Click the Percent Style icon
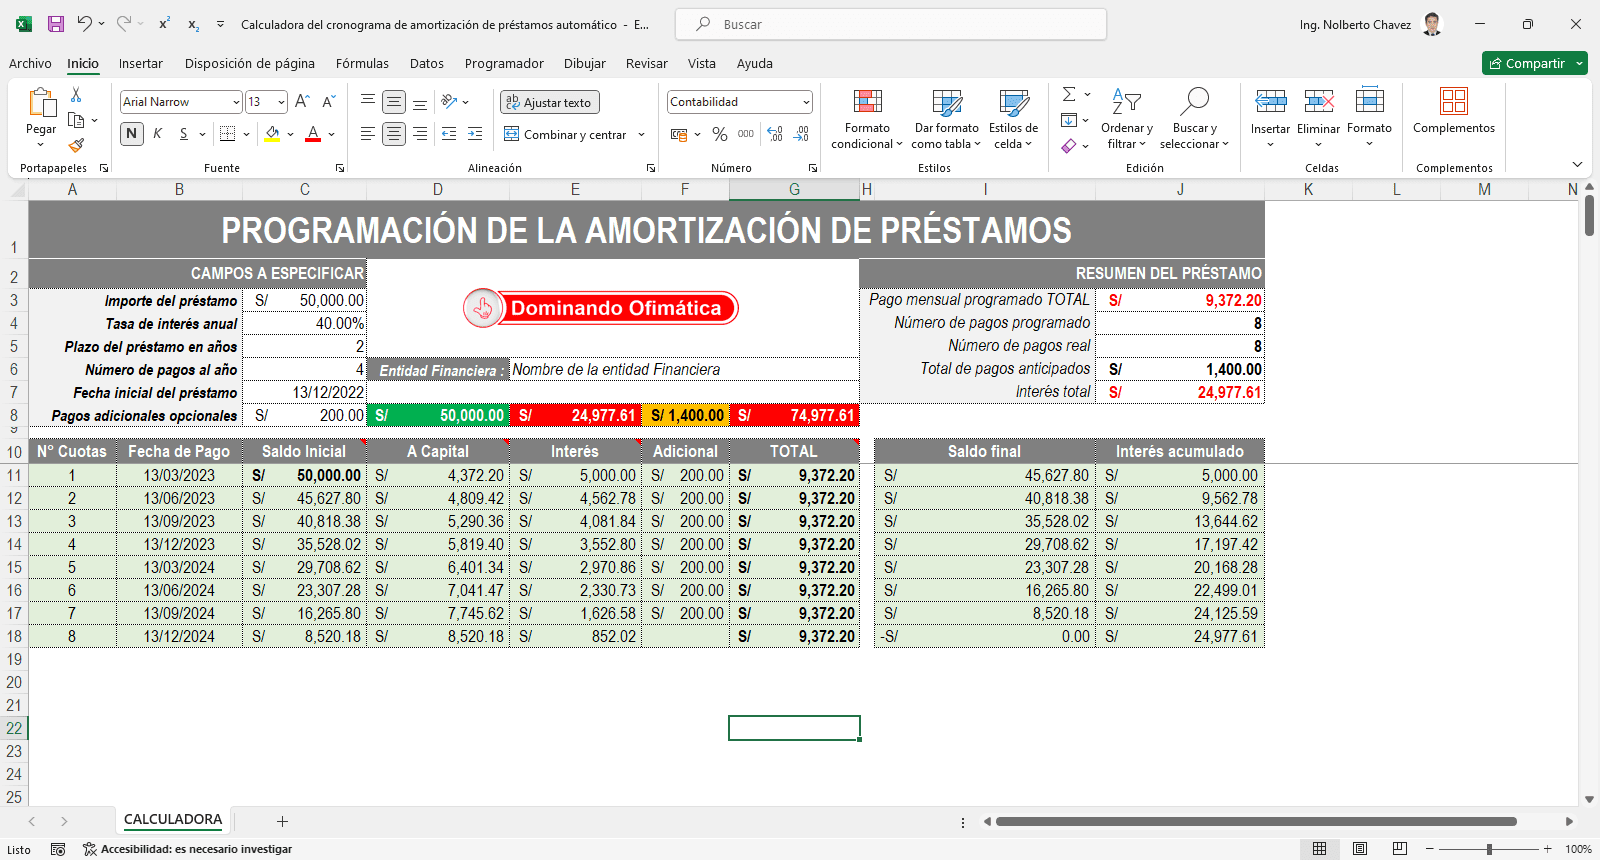Image resolution: width=1600 pixels, height=860 pixels. tap(720, 134)
